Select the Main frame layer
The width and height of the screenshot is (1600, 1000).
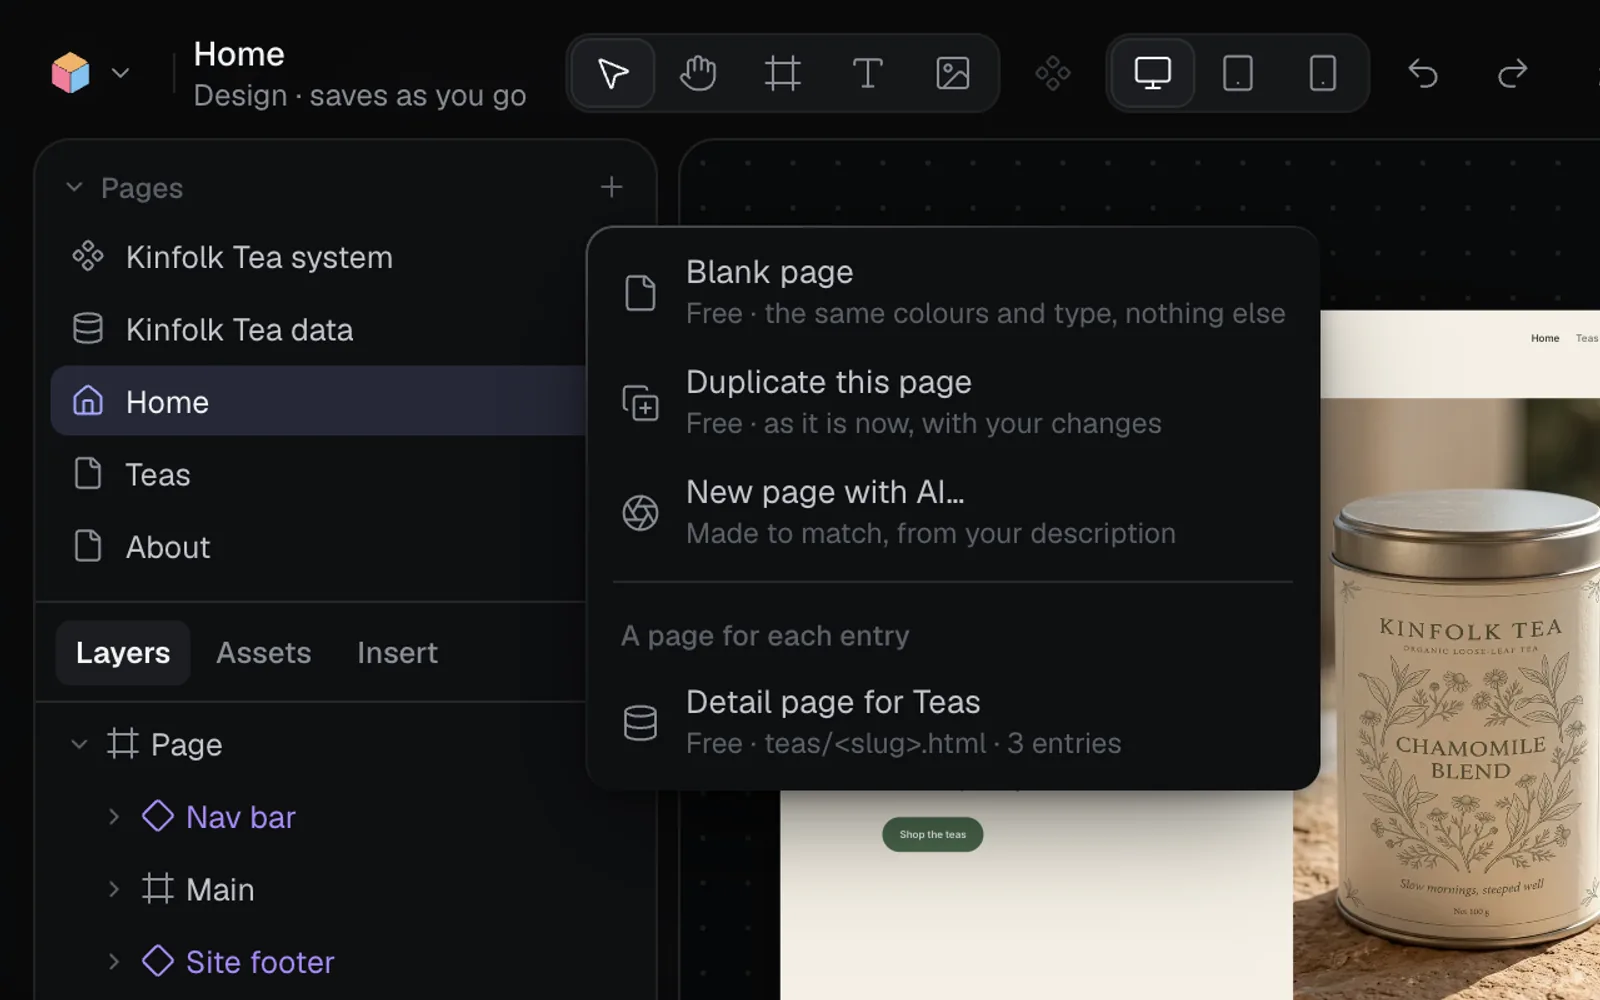(220, 889)
